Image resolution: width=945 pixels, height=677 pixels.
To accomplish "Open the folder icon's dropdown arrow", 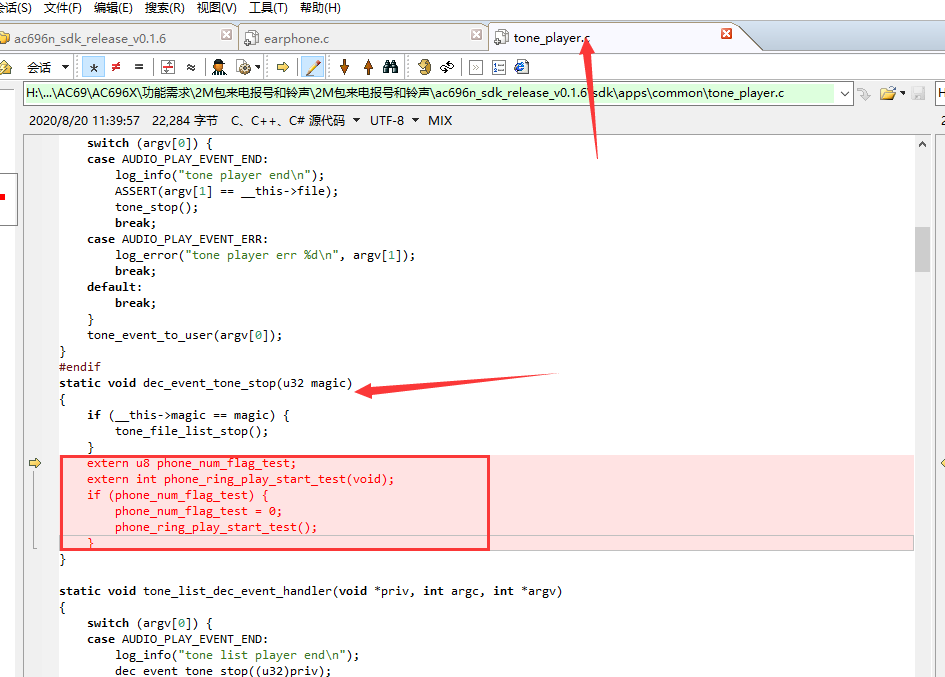I will [x=902, y=93].
